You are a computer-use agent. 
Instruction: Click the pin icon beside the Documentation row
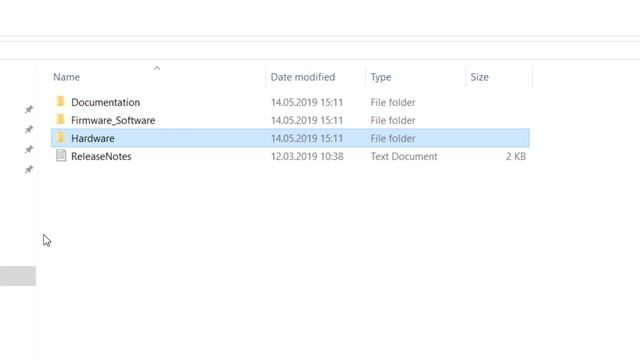point(29,109)
